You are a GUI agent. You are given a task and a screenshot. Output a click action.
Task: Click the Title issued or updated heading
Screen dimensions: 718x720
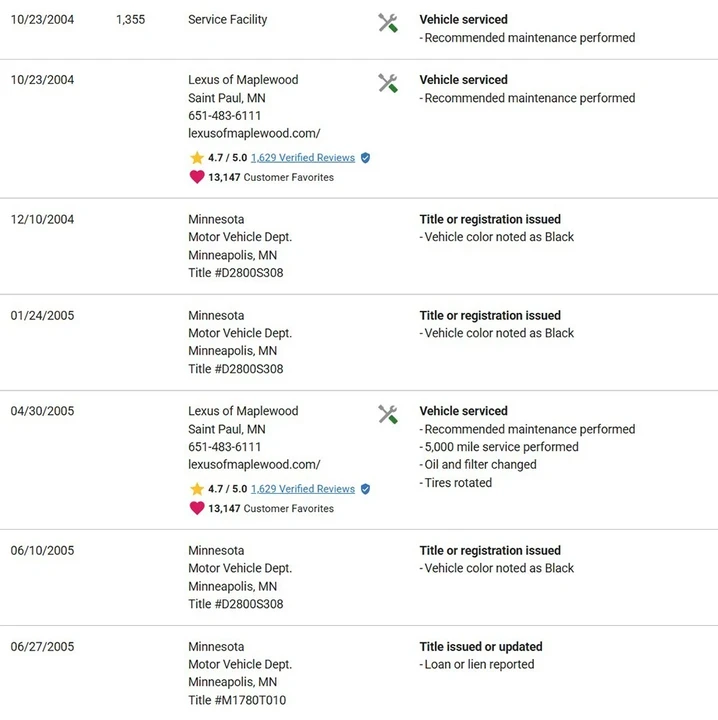tap(481, 647)
